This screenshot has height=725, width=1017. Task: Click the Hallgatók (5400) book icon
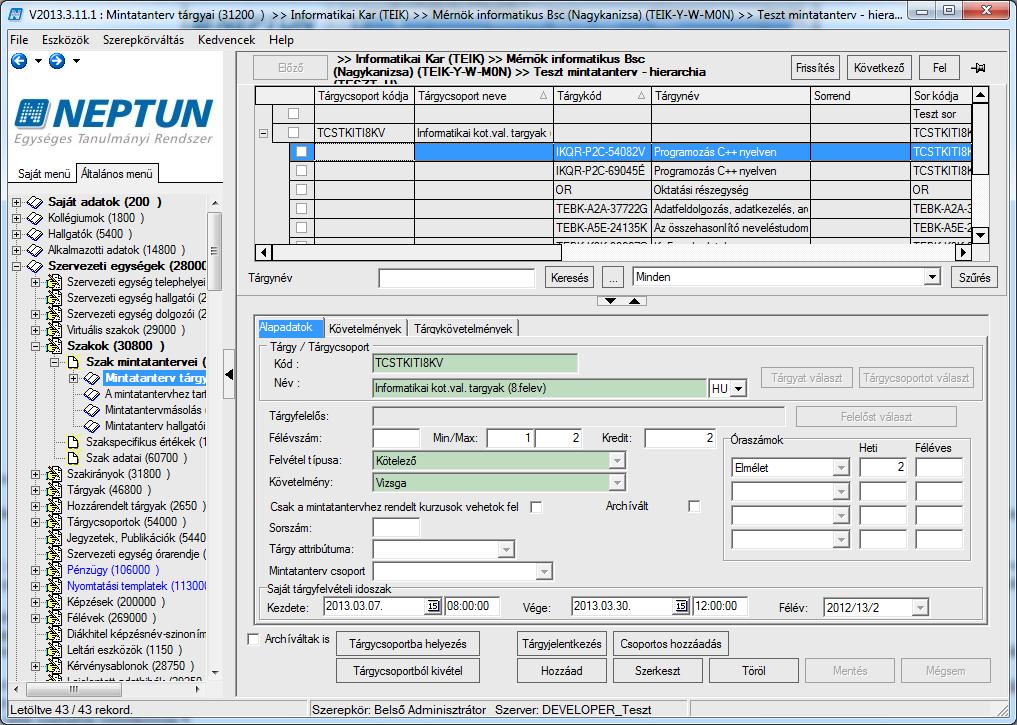click(x=34, y=234)
